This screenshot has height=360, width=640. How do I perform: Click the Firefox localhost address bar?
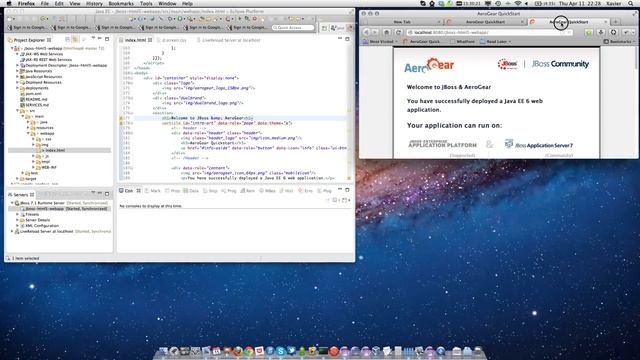tap(490, 32)
